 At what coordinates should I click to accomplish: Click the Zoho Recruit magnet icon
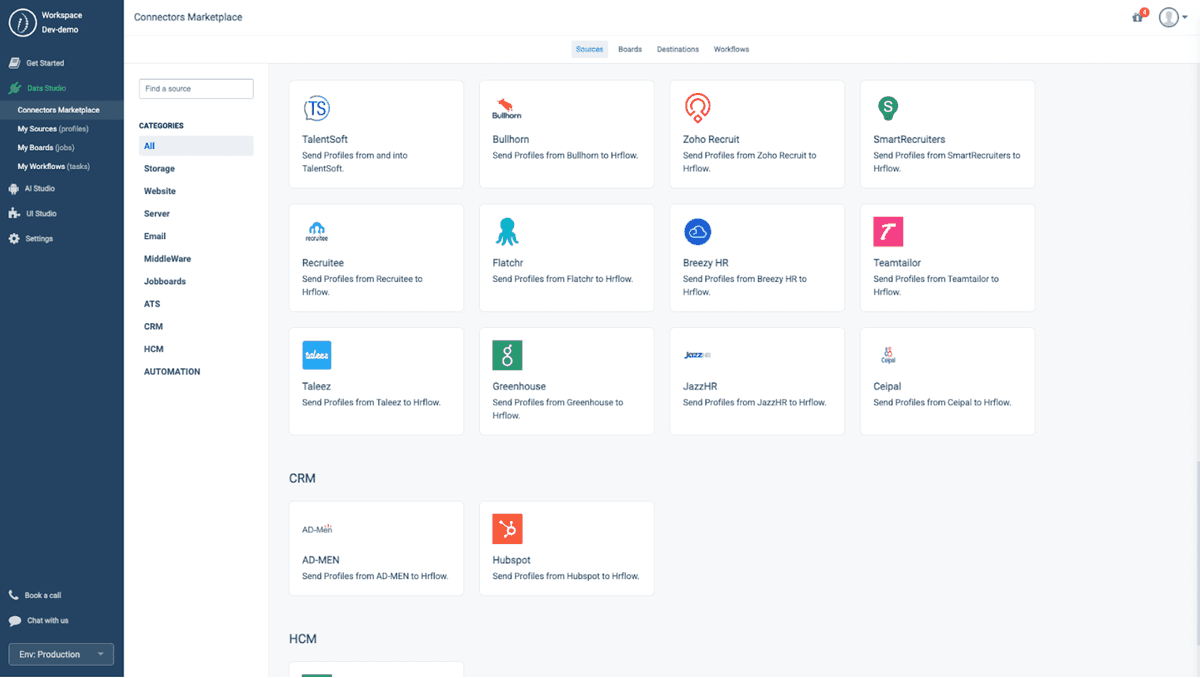697,108
